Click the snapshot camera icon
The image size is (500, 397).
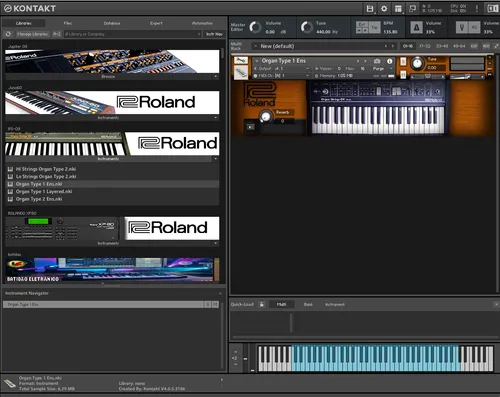click(377, 61)
